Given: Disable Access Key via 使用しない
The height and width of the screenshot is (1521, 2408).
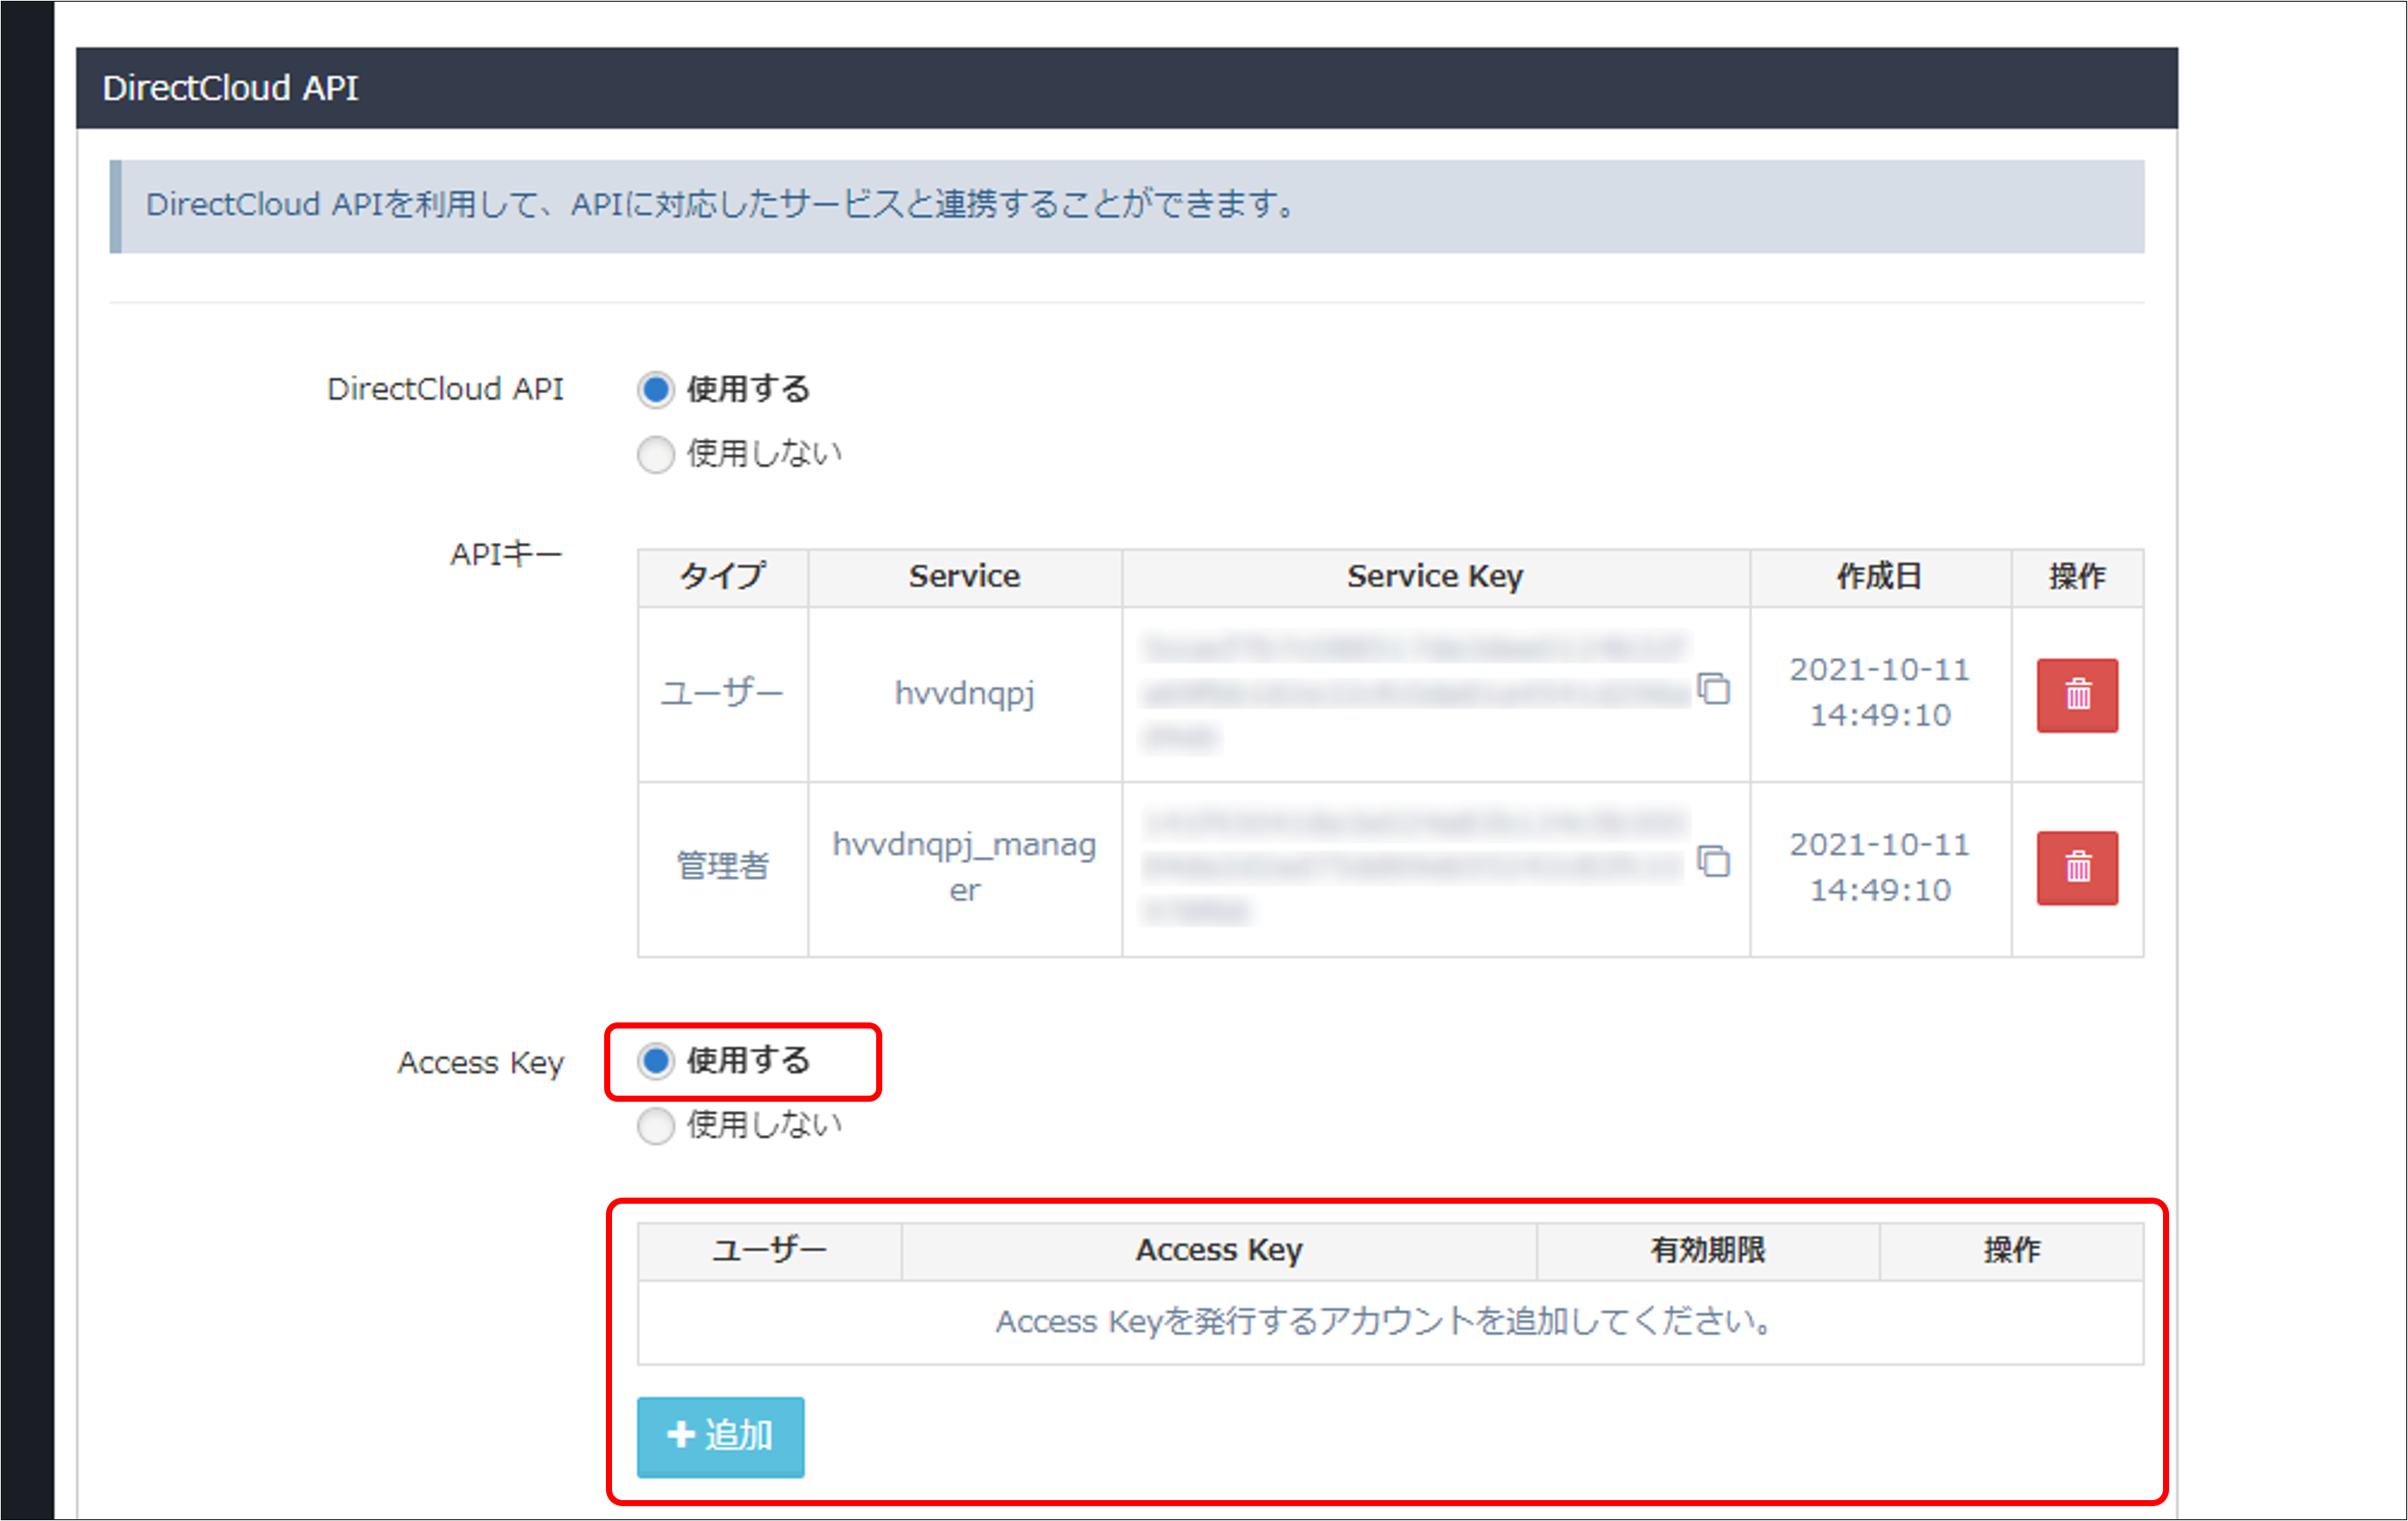Looking at the screenshot, I should point(656,1127).
